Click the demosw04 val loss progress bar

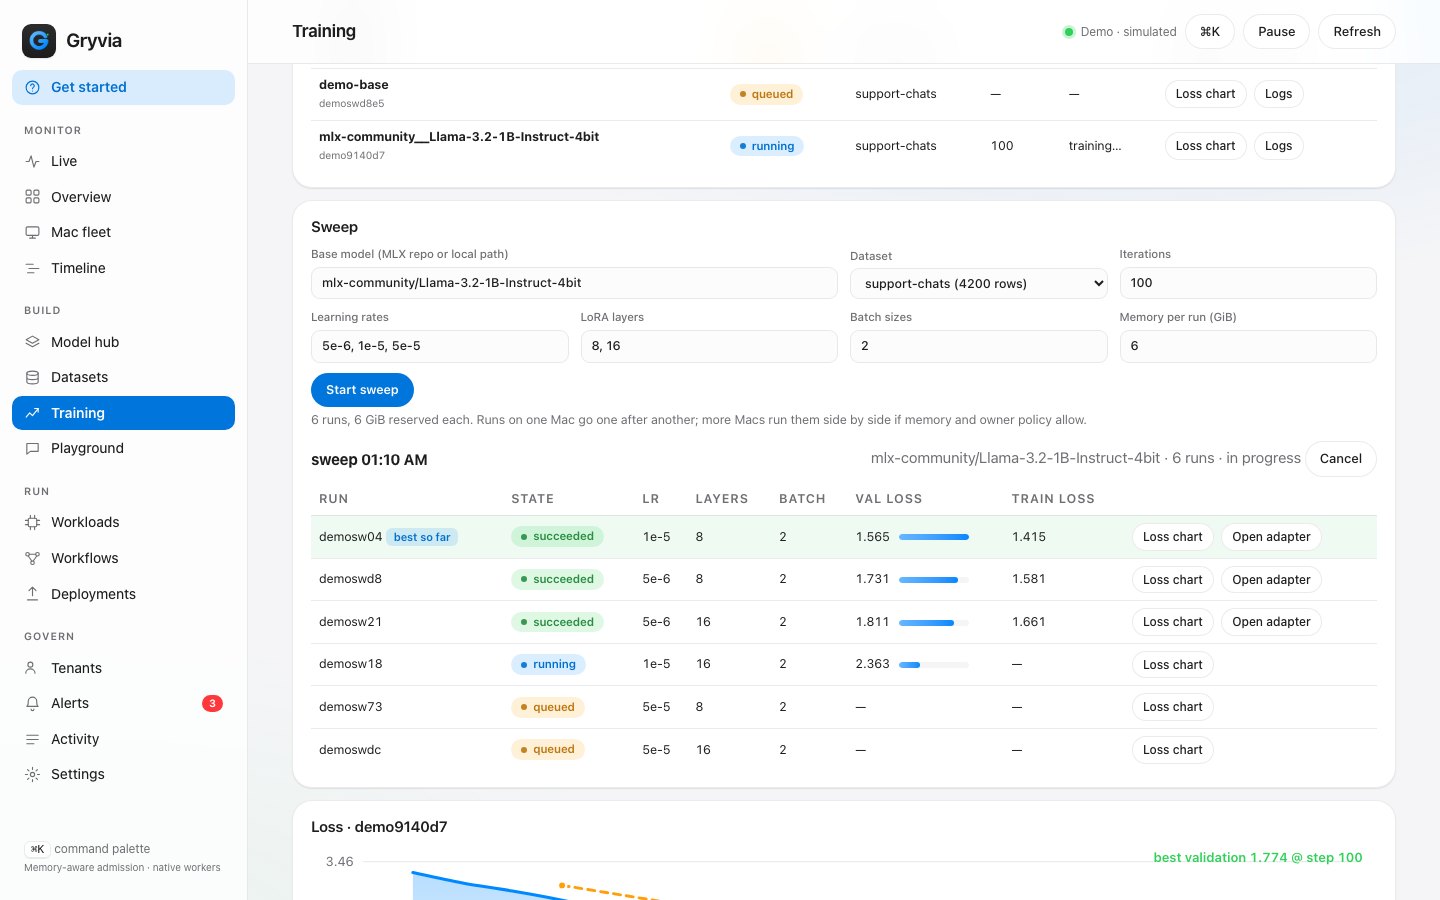934,537
